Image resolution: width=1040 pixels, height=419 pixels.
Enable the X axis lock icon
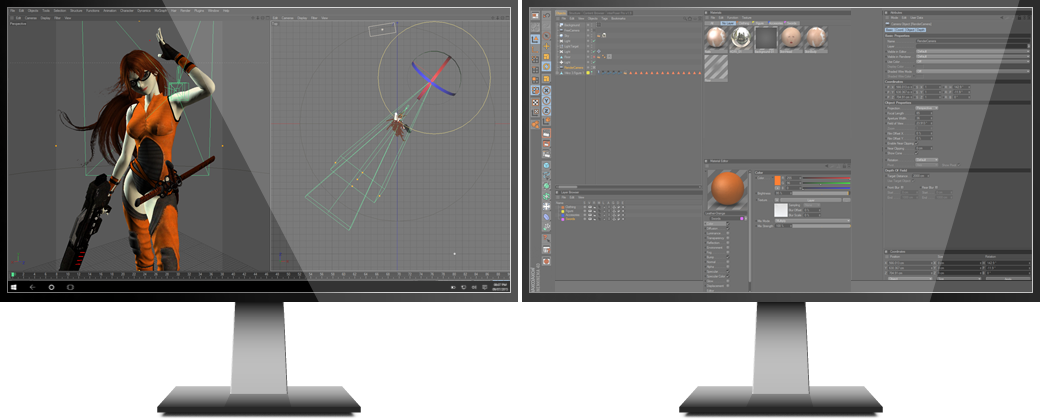pyautogui.click(x=547, y=90)
